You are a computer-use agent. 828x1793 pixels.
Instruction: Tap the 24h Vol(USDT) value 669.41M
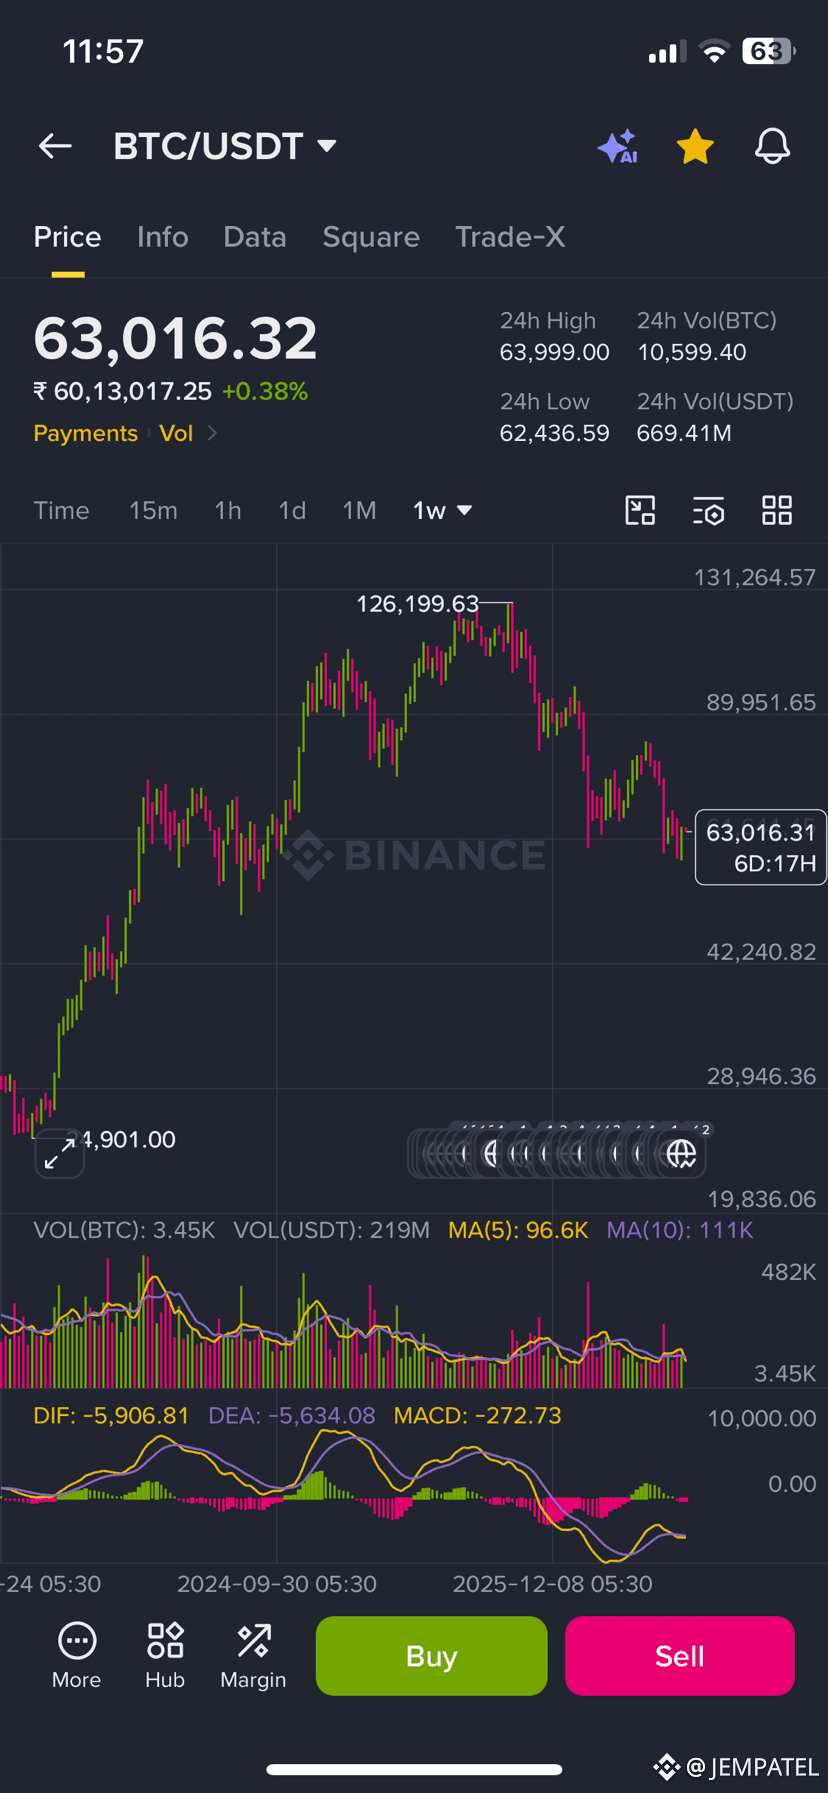pos(685,433)
